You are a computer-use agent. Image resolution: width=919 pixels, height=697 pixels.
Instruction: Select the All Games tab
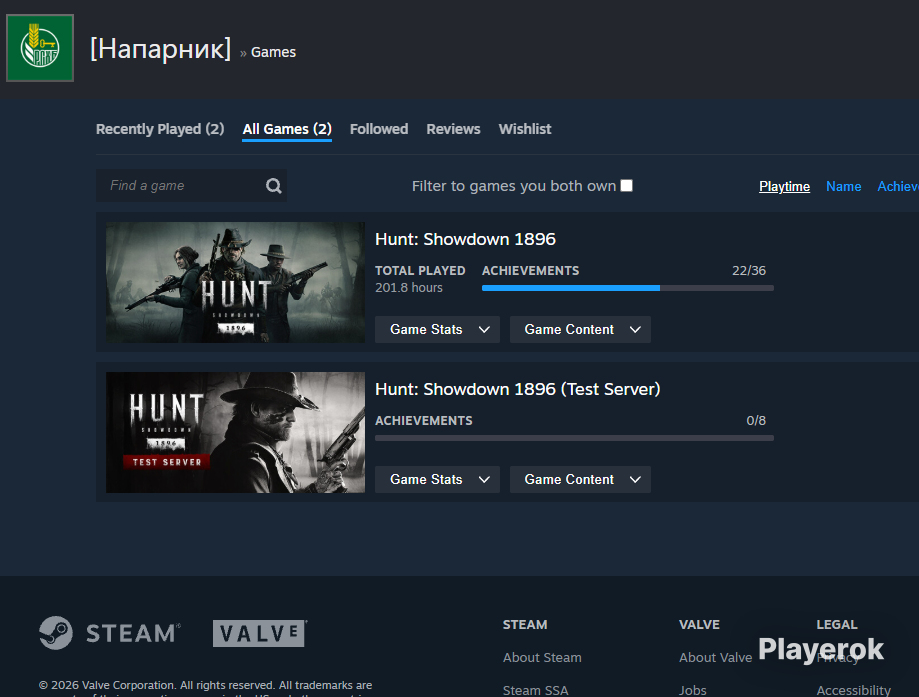point(287,129)
